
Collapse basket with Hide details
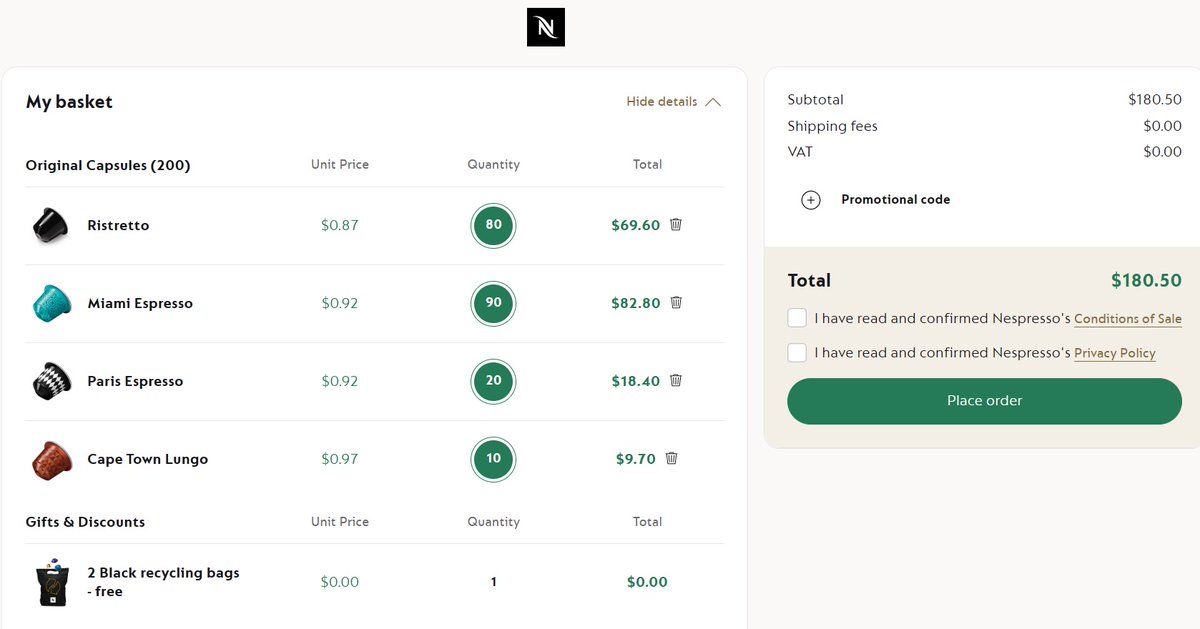point(673,102)
